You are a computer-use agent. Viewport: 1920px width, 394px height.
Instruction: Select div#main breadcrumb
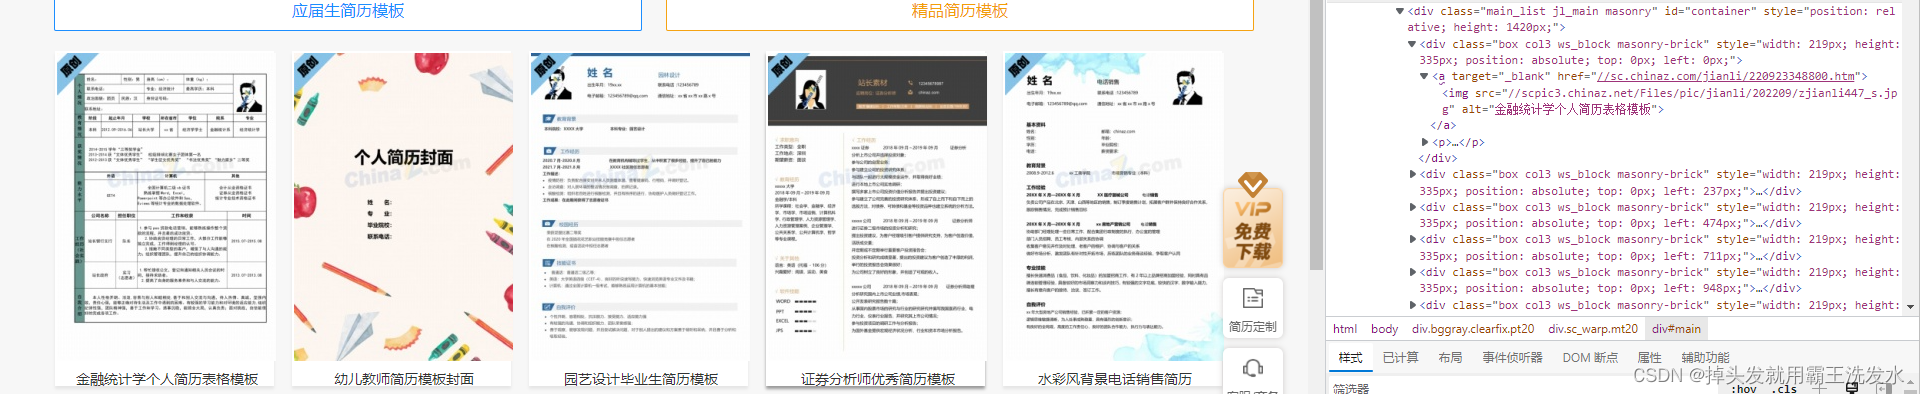click(1676, 329)
